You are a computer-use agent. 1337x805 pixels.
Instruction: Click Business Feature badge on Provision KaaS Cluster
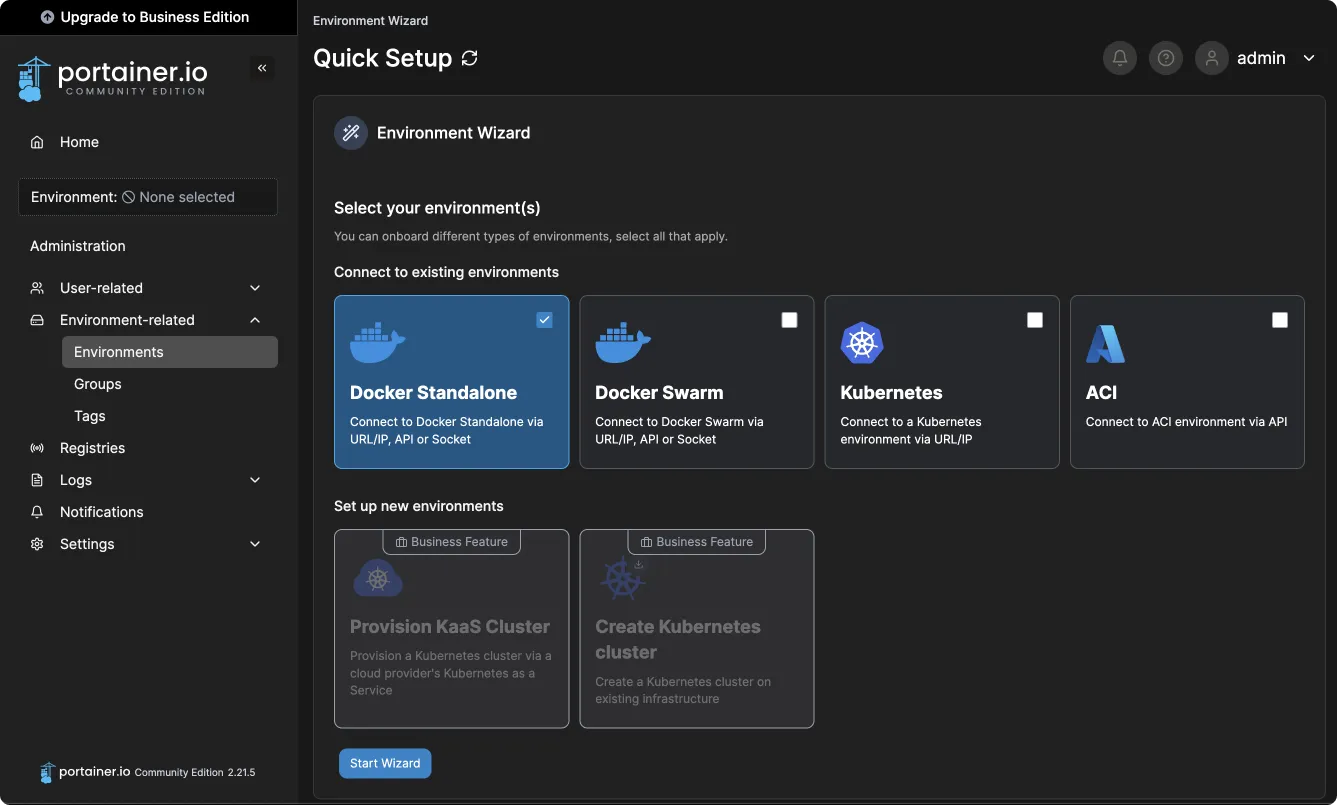click(451, 542)
